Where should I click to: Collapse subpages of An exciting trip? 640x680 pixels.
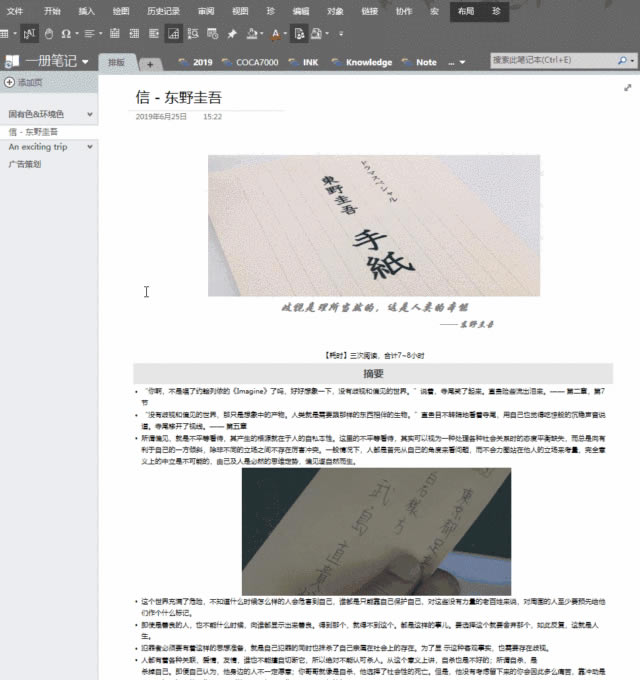90,147
